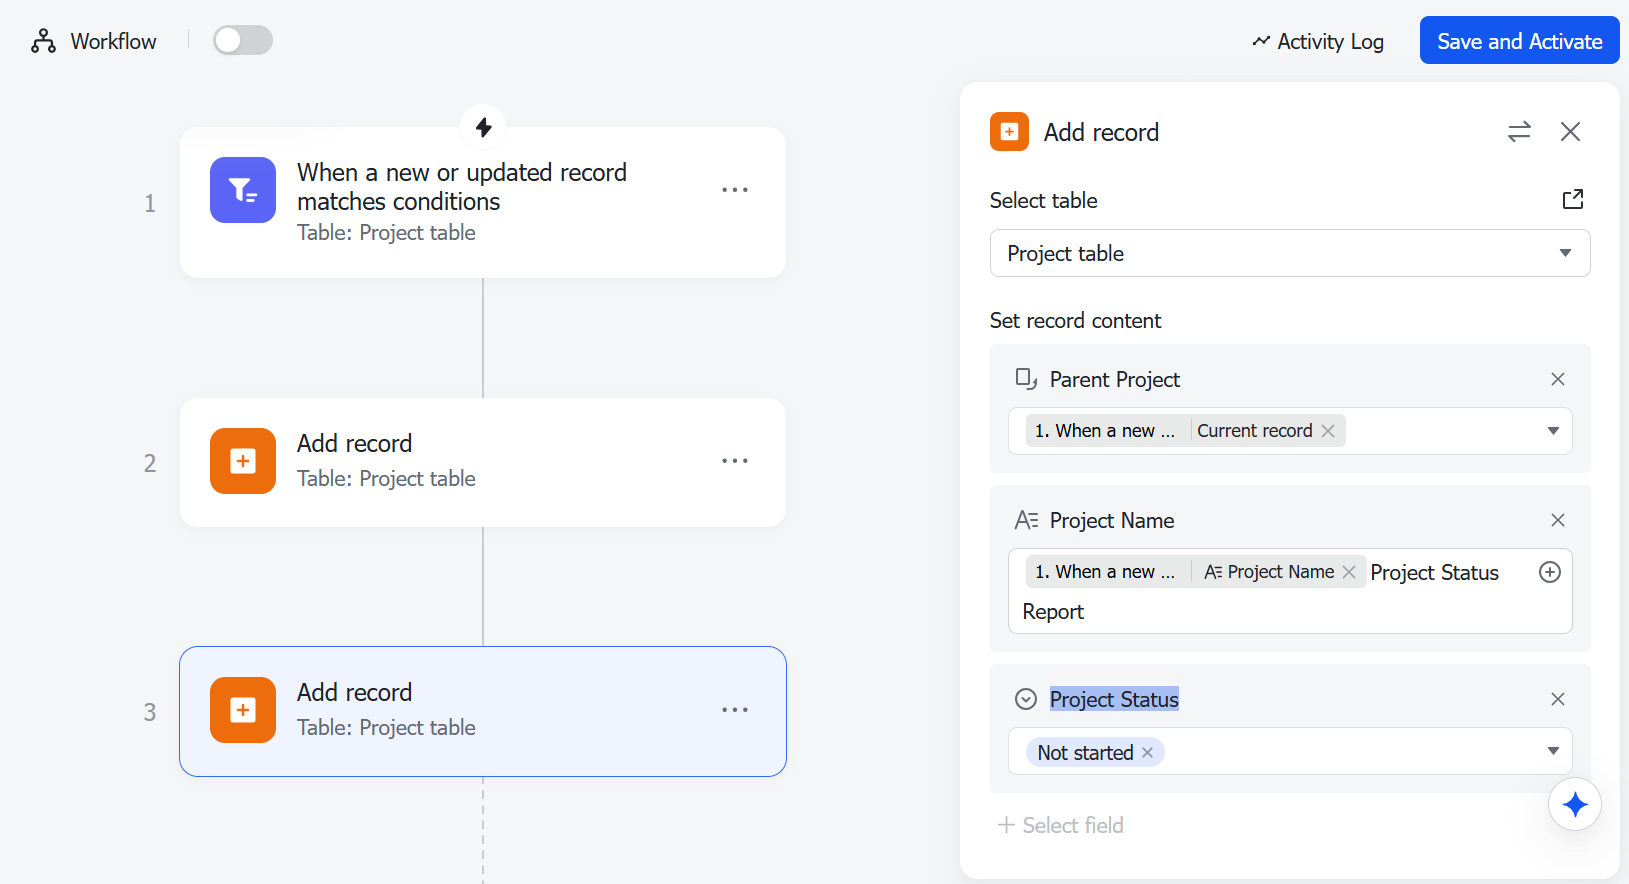The width and height of the screenshot is (1629, 884).
Task: Click the Project Status single-select icon
Action: pyautogui.click(x=1026, y=699)
